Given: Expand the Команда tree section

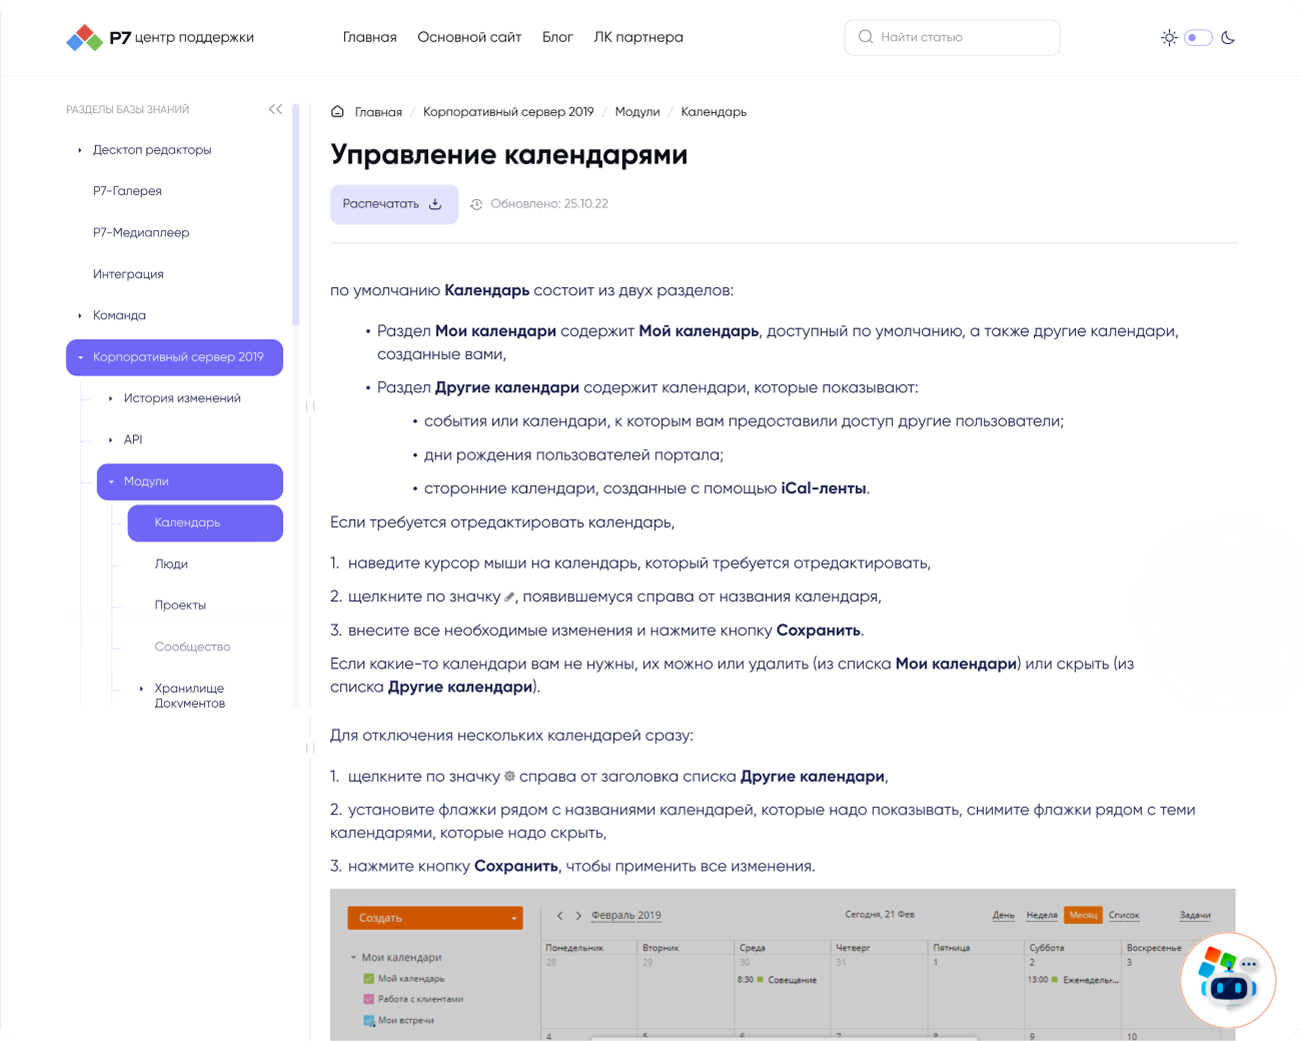Looking at the screenshot, I should click(80, 316).
